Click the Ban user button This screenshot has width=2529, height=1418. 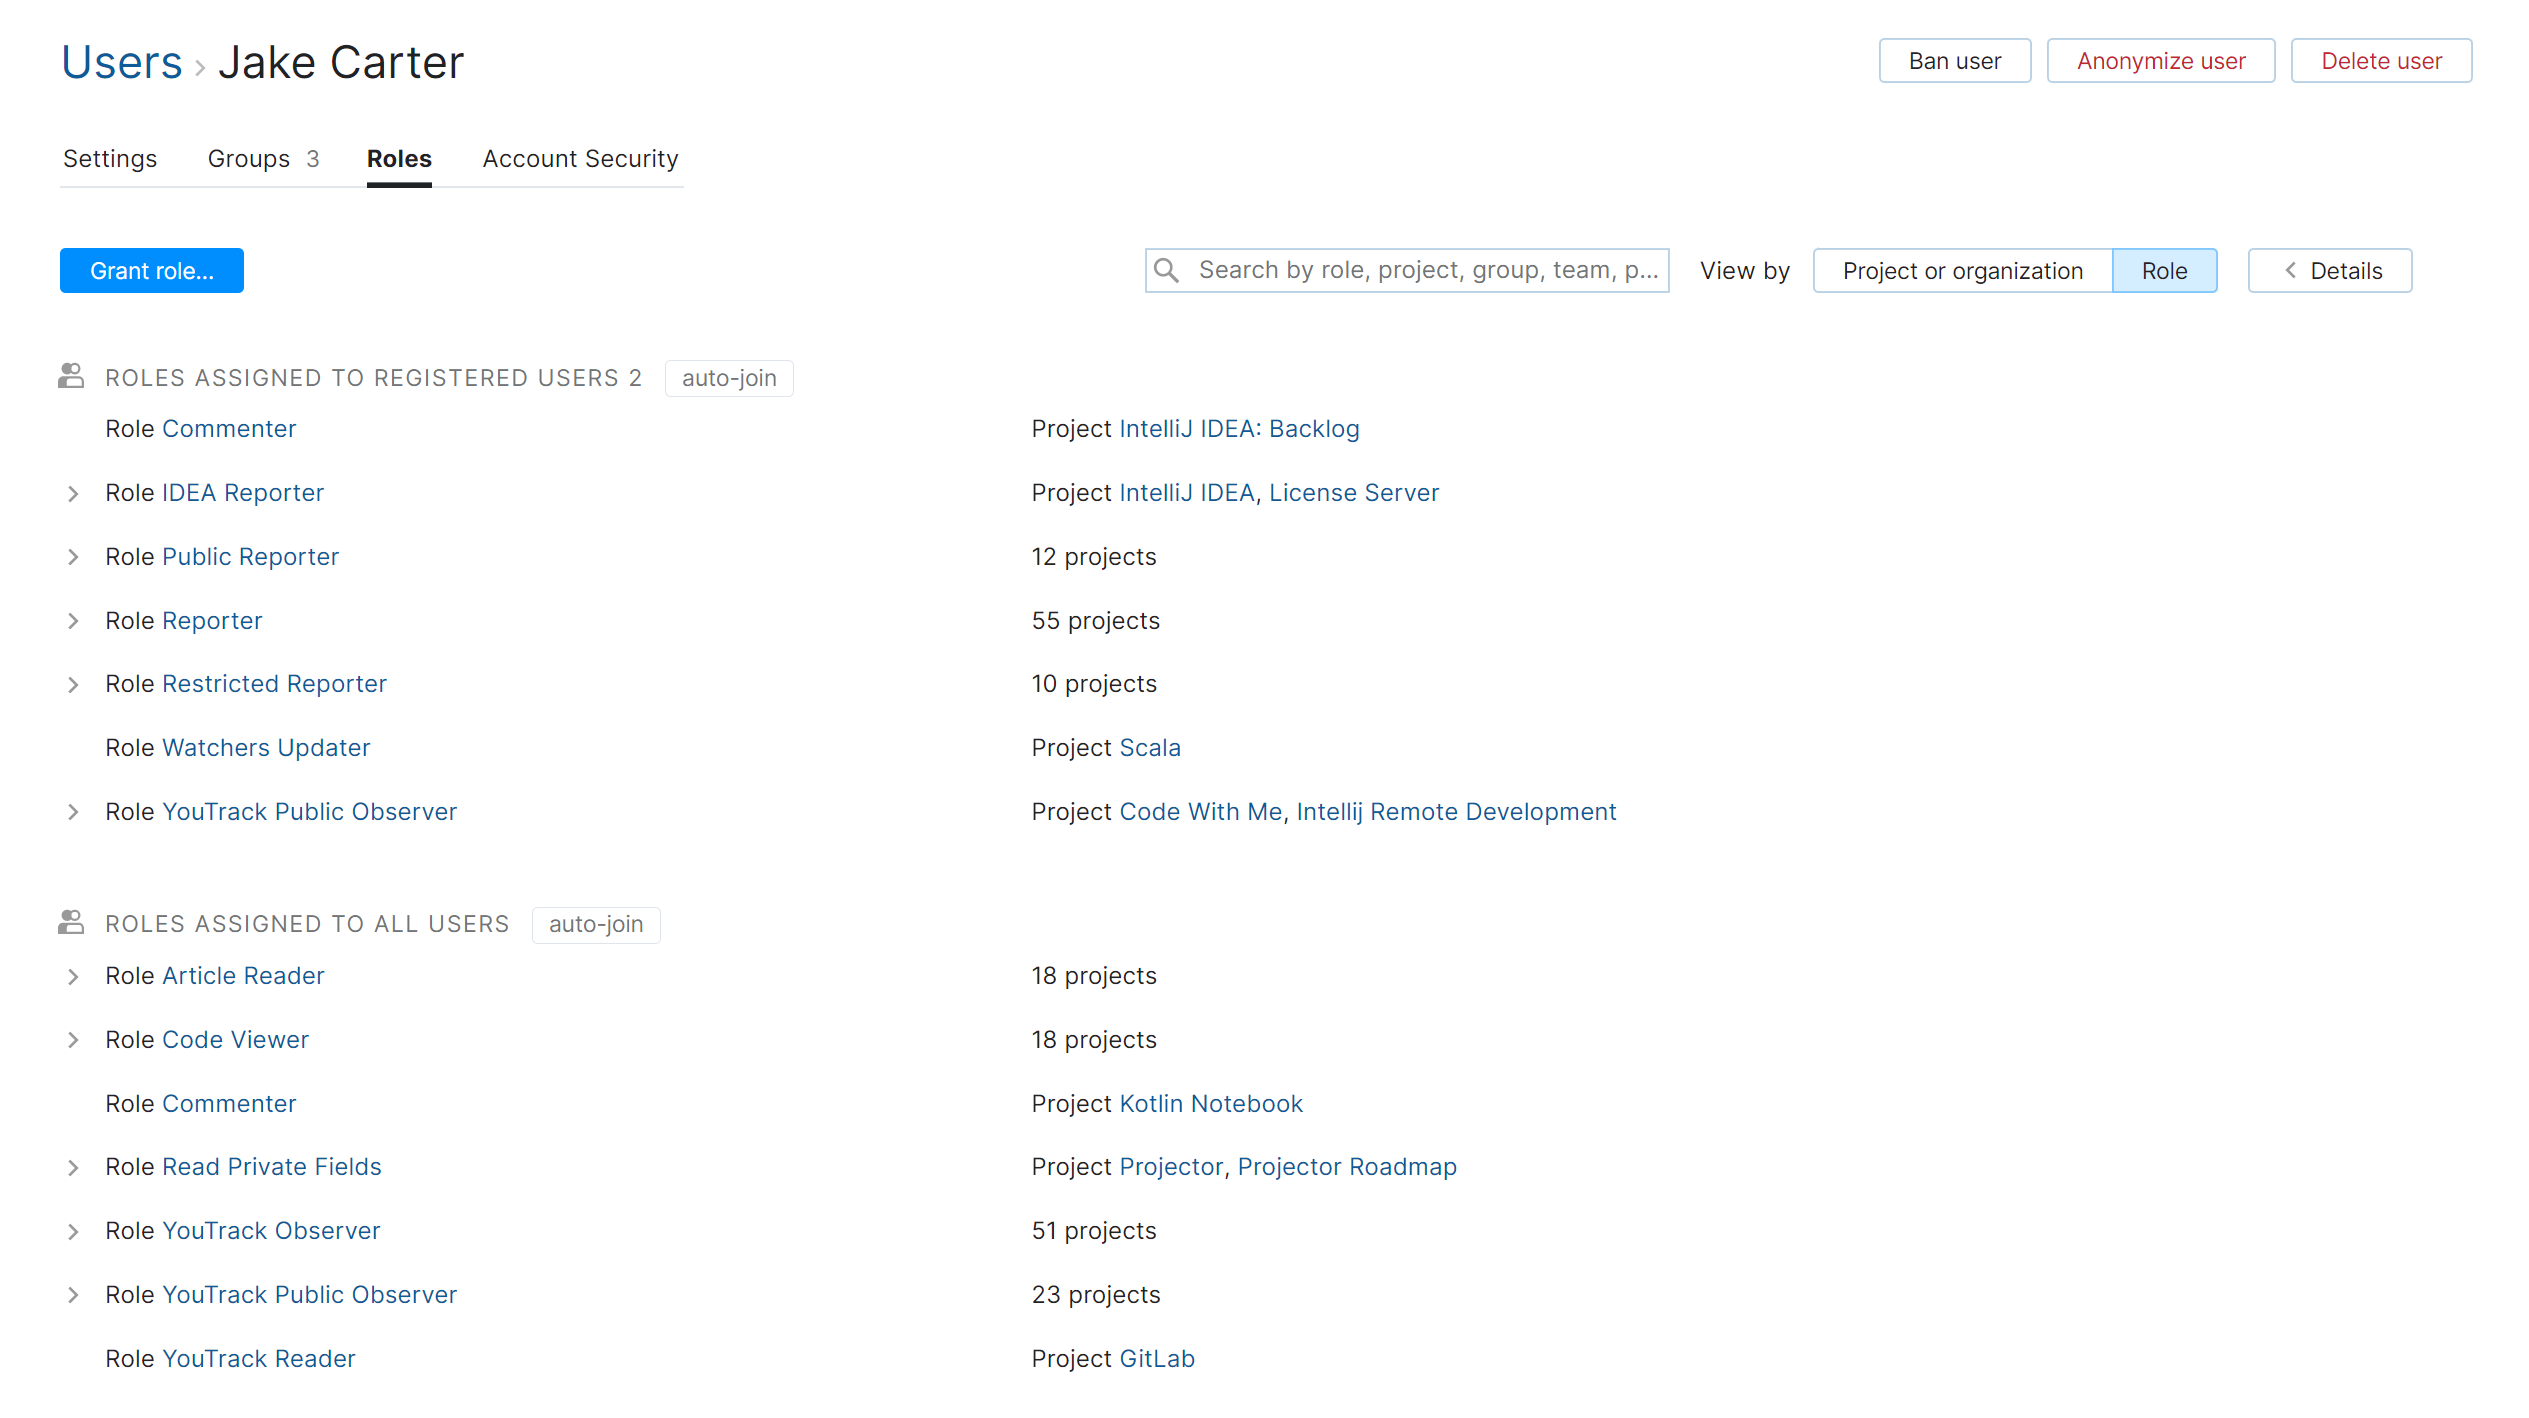1954,61
